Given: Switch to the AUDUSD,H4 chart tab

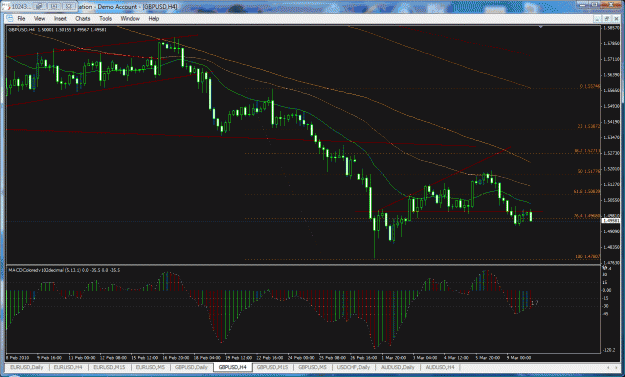Looking at the screenshot, I should pos(440,367).
